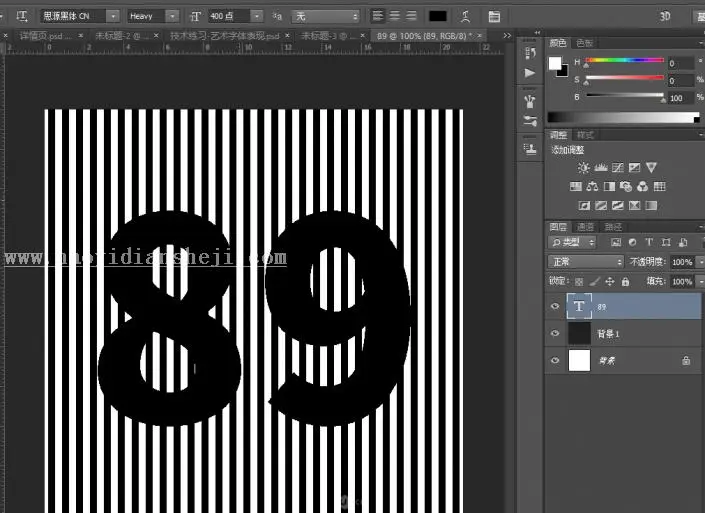Open the layer filter 类型 dropdown

click(x=571, y=242)
